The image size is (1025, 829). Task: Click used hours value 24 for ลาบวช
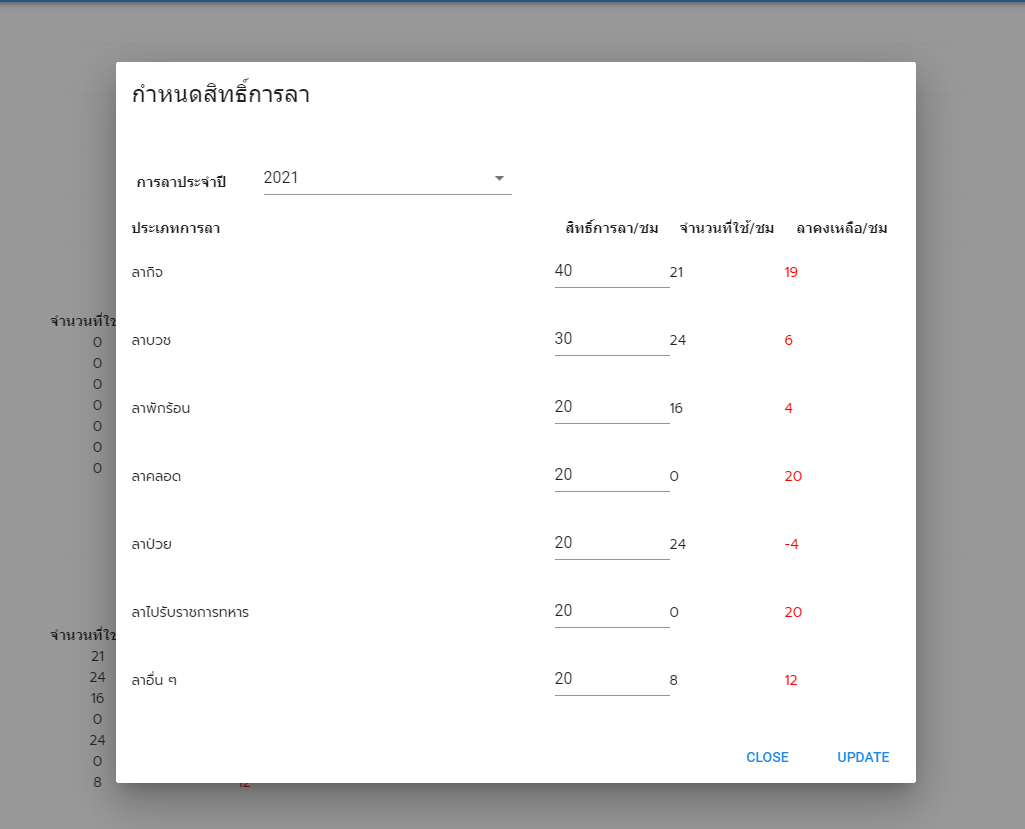tap(678, 340)
